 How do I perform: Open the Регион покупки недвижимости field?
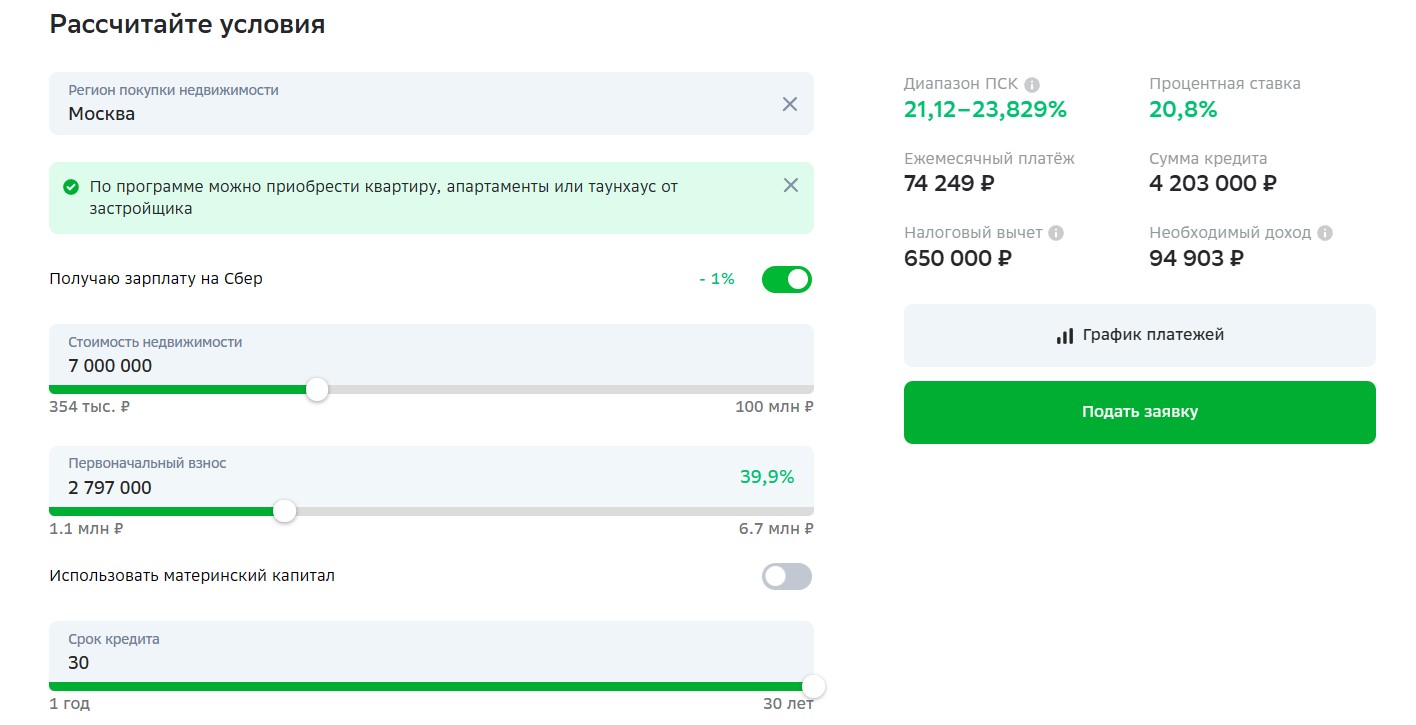pos(400,103)
